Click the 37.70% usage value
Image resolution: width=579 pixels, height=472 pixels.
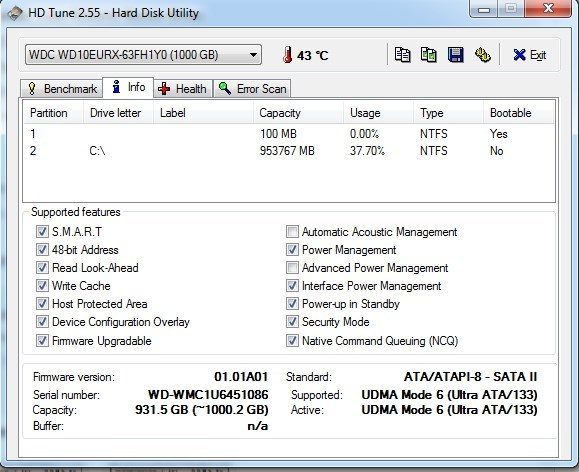coord(367,151)
